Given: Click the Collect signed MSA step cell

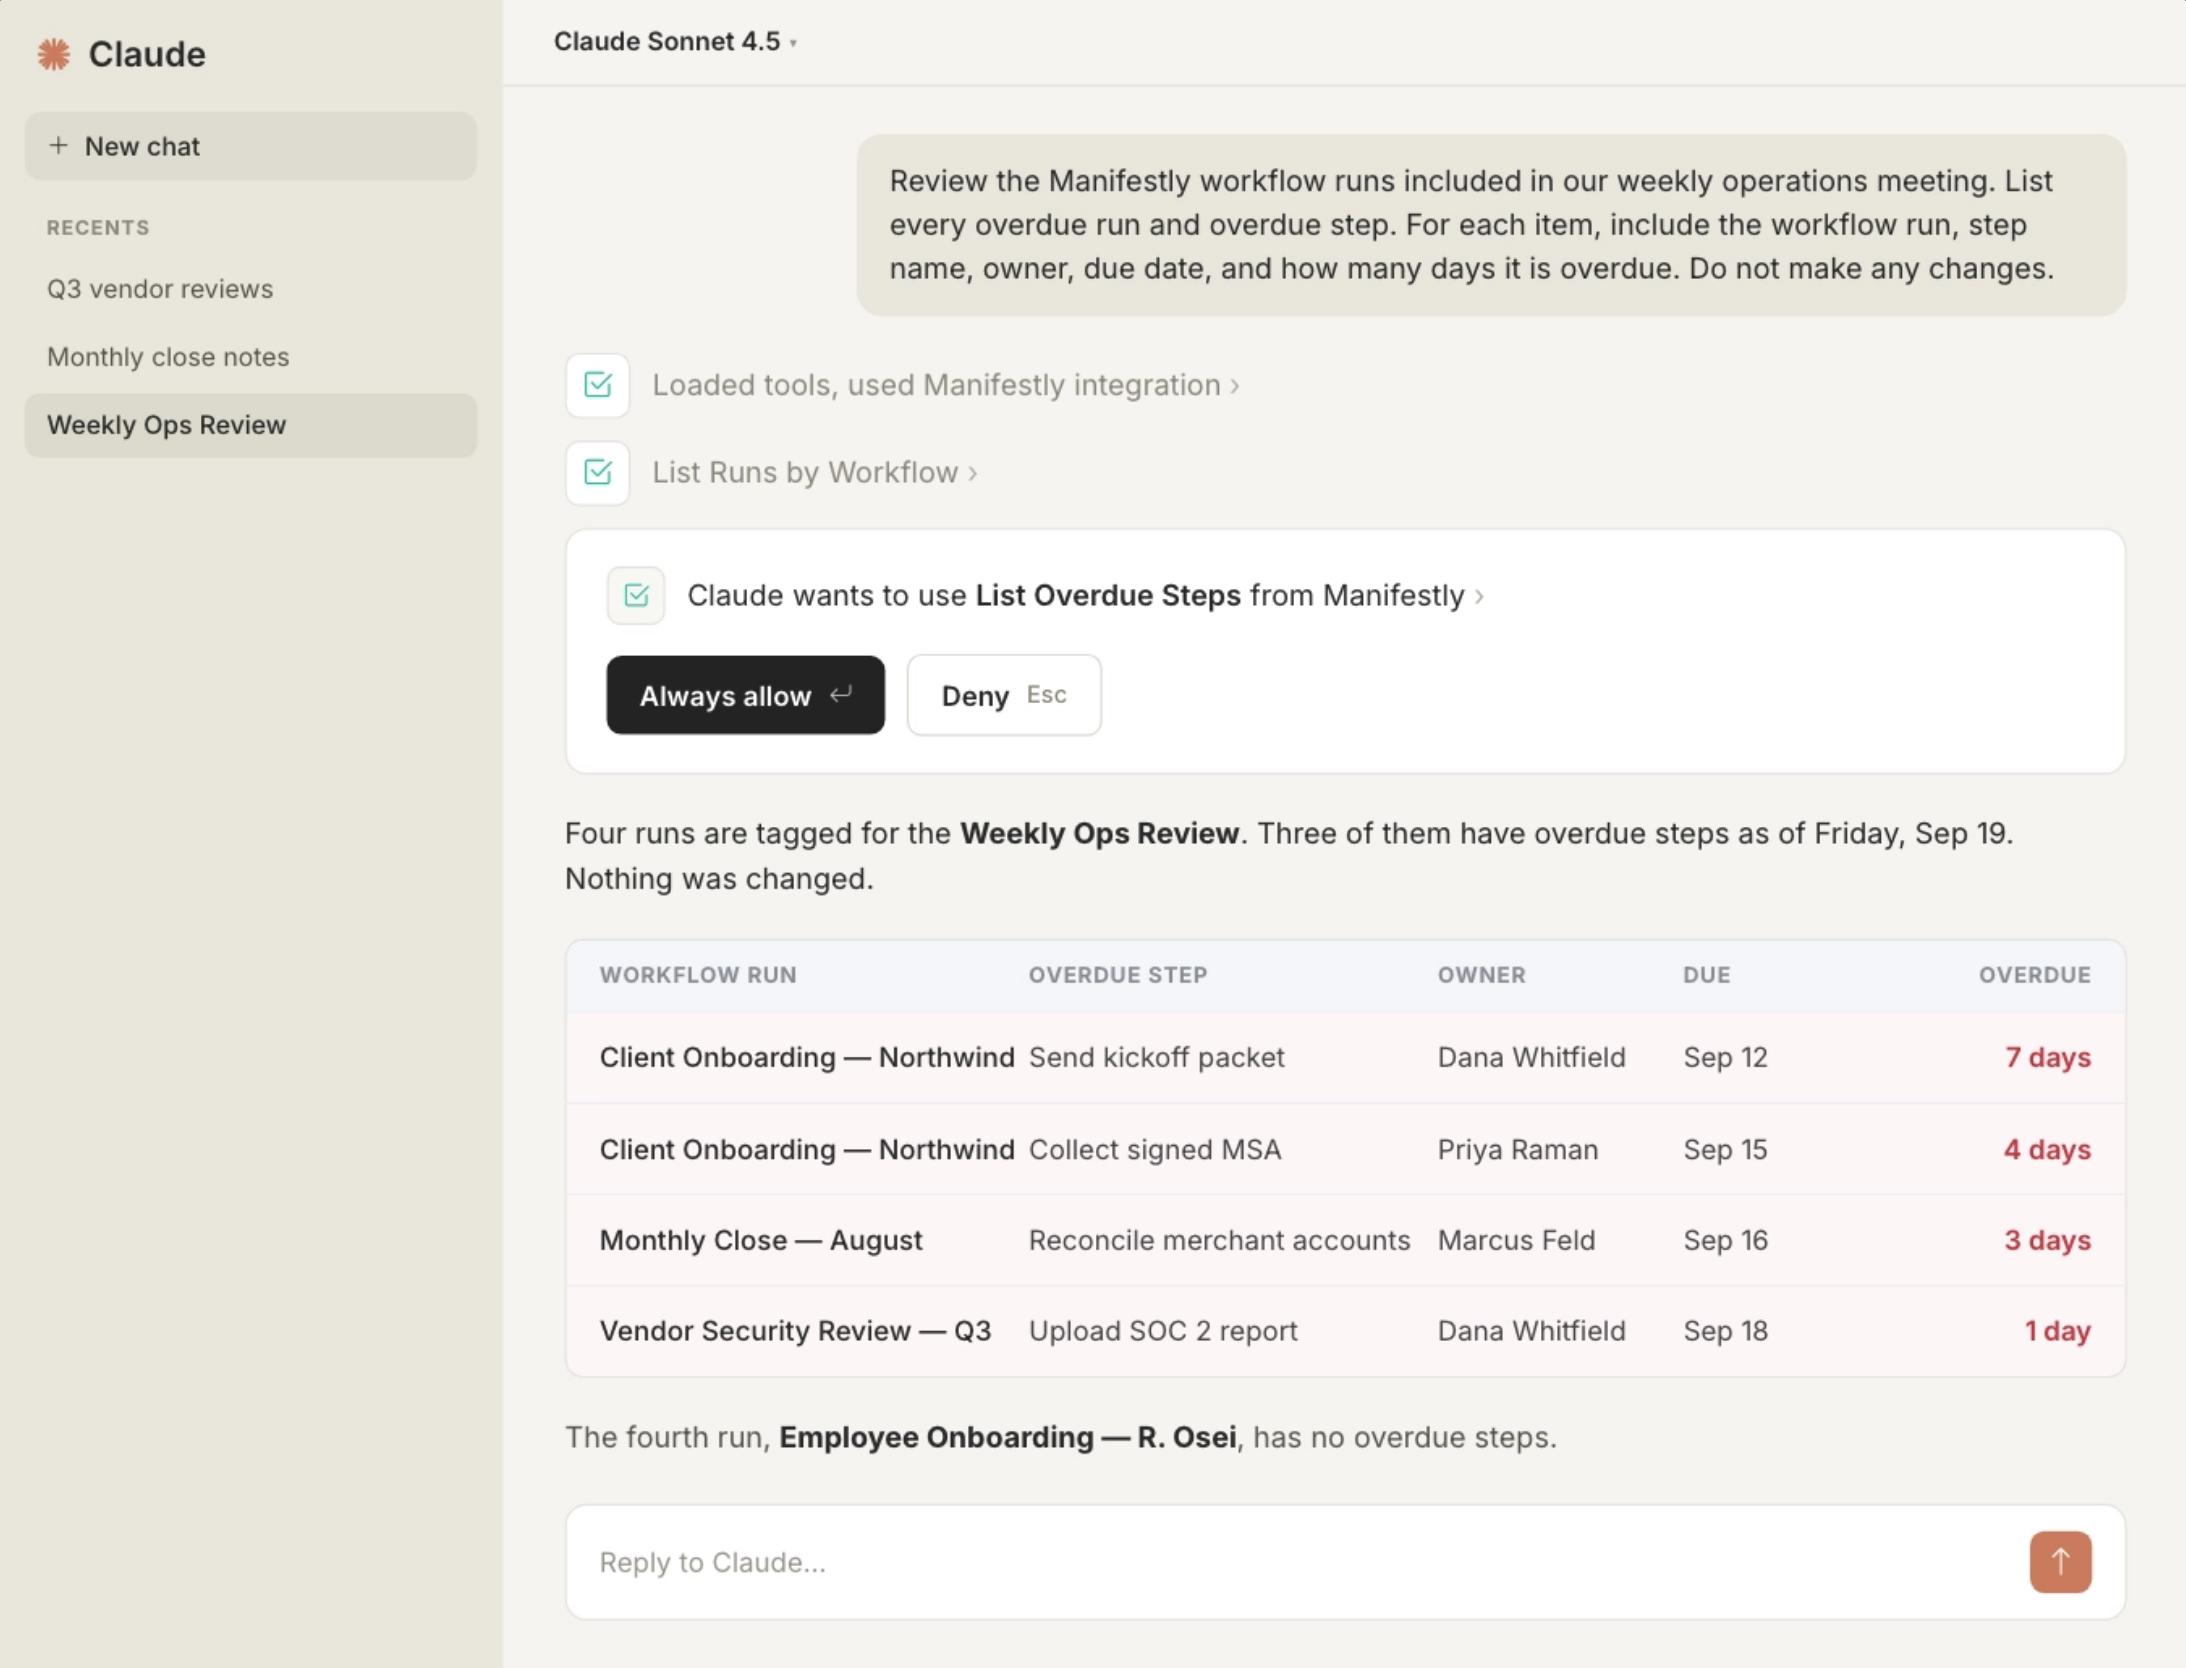Looking at the screenshot, I should point(1155,1150).
